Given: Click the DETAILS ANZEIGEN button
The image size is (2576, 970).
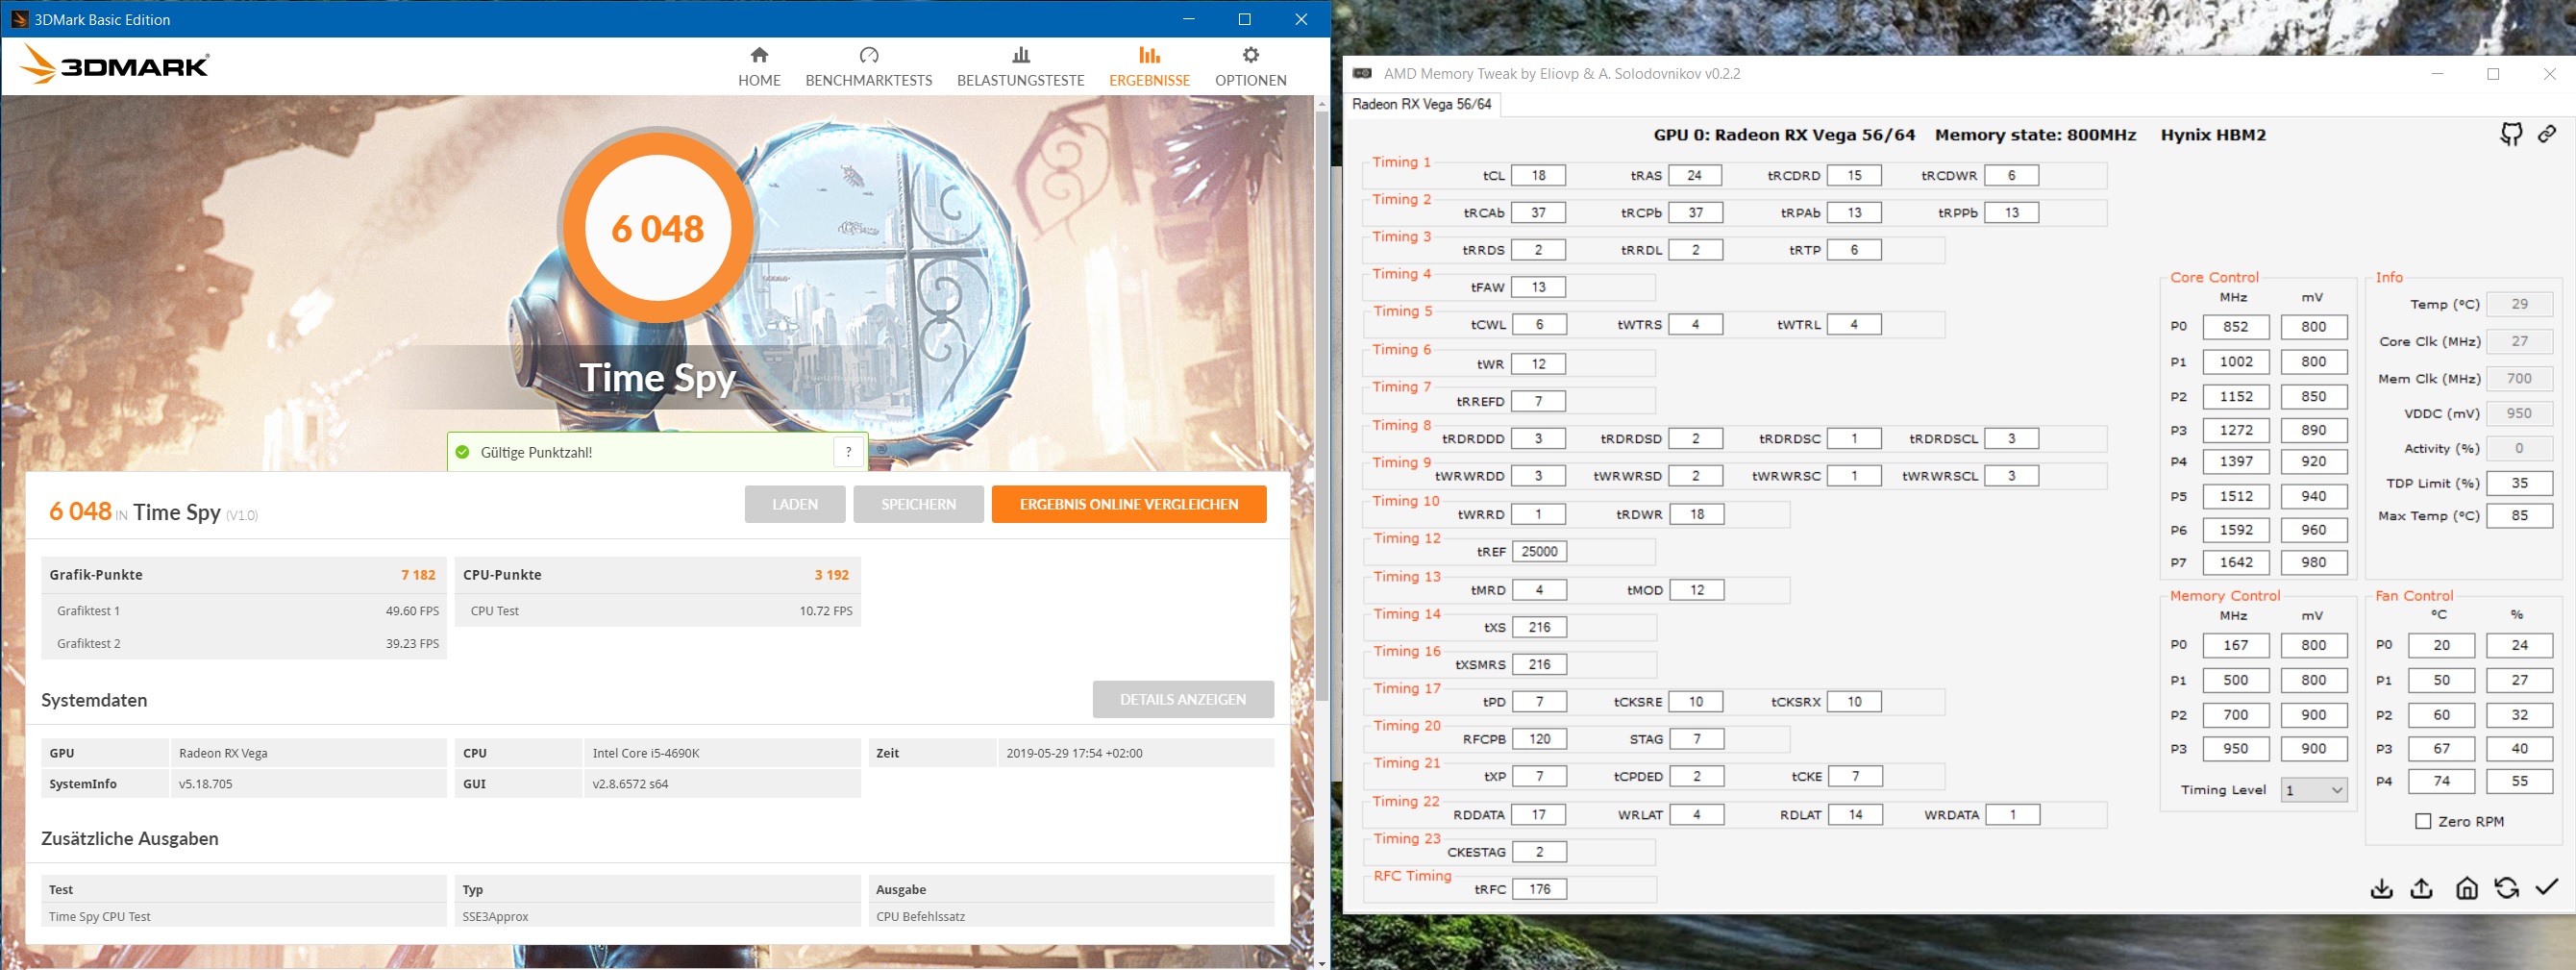Looking at the screenshot, I should coord(1183,699).
